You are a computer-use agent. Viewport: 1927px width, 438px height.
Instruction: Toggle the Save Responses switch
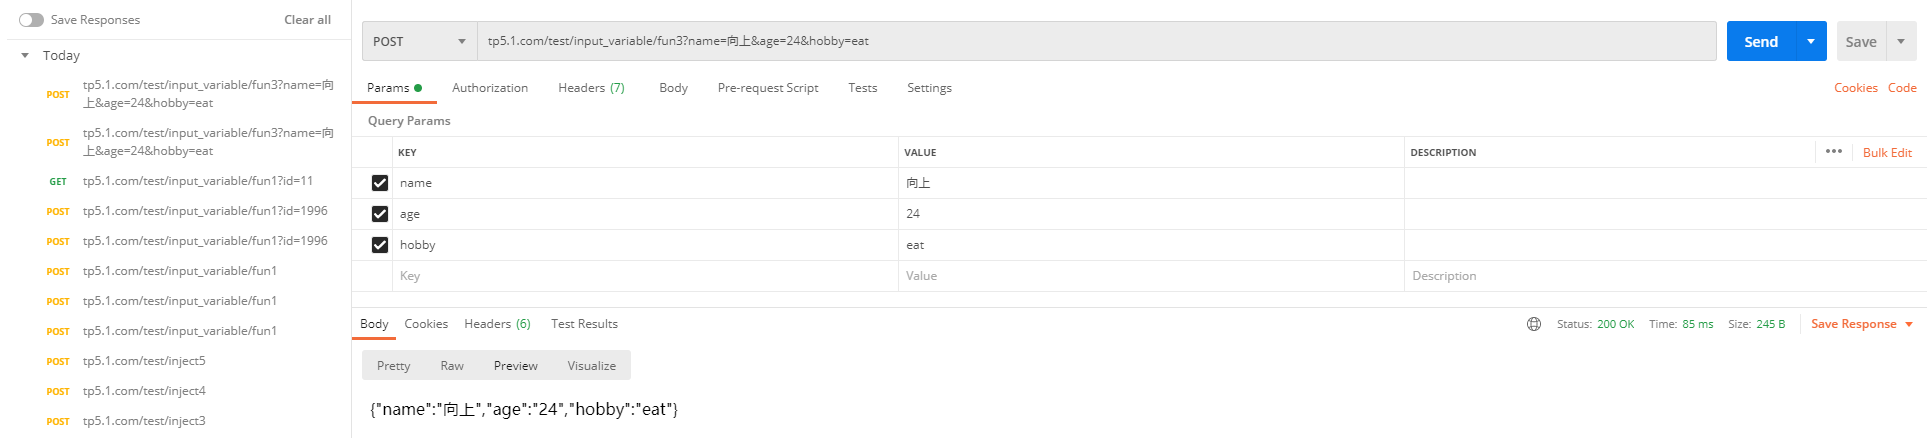[x=31, y=20]
